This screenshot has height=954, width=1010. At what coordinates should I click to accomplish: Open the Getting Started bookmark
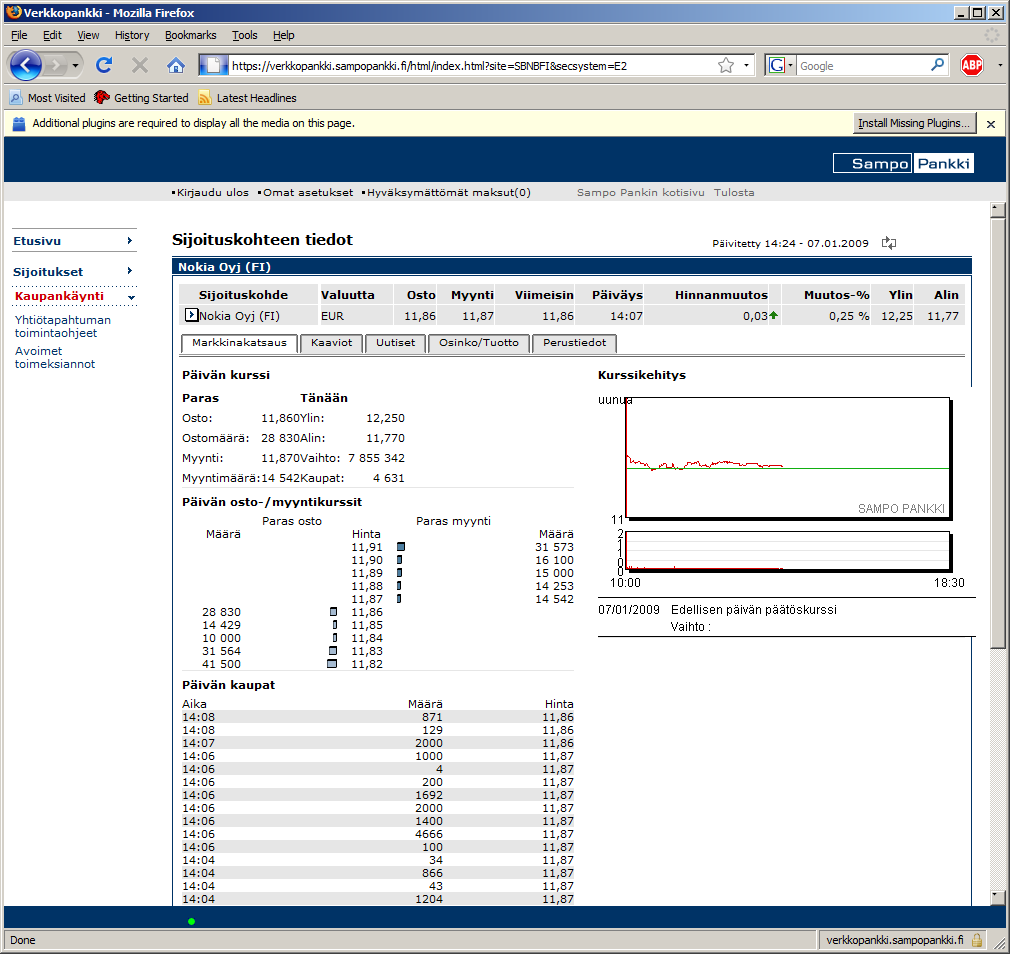click(x=141, y=98)
